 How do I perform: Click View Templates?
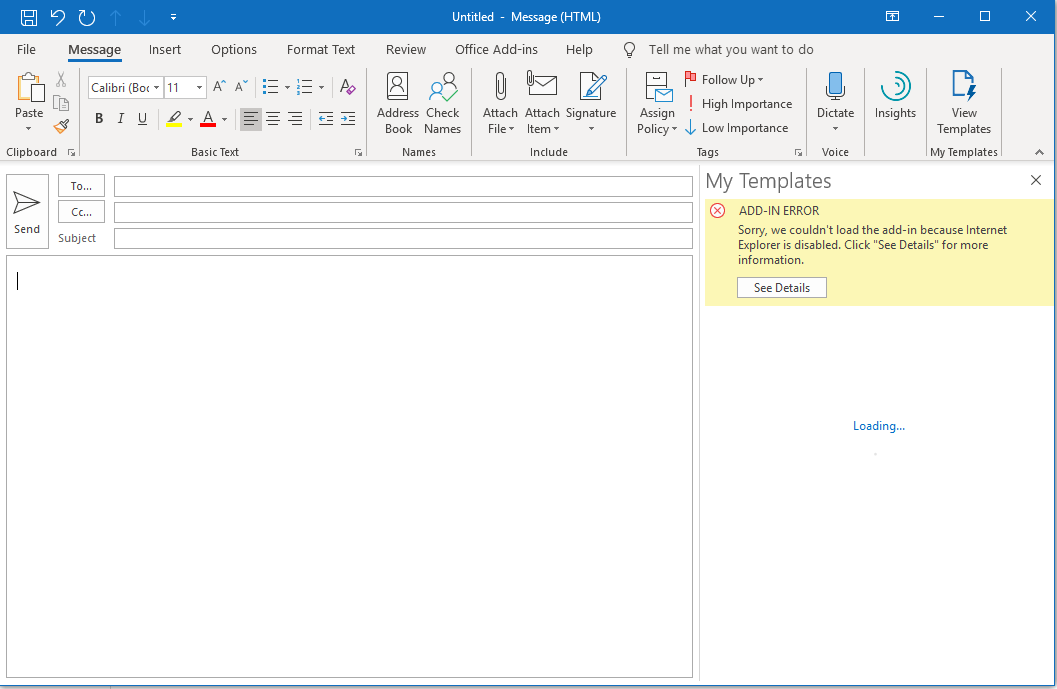pyautogui.click(x=964, y=103)
